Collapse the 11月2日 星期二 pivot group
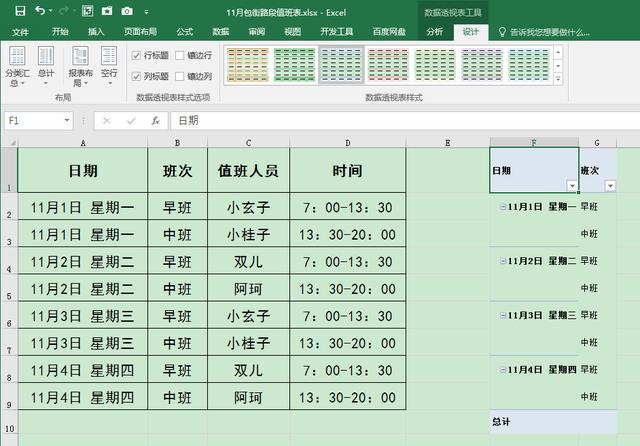 pyautogui.click(x=503, y=261)
